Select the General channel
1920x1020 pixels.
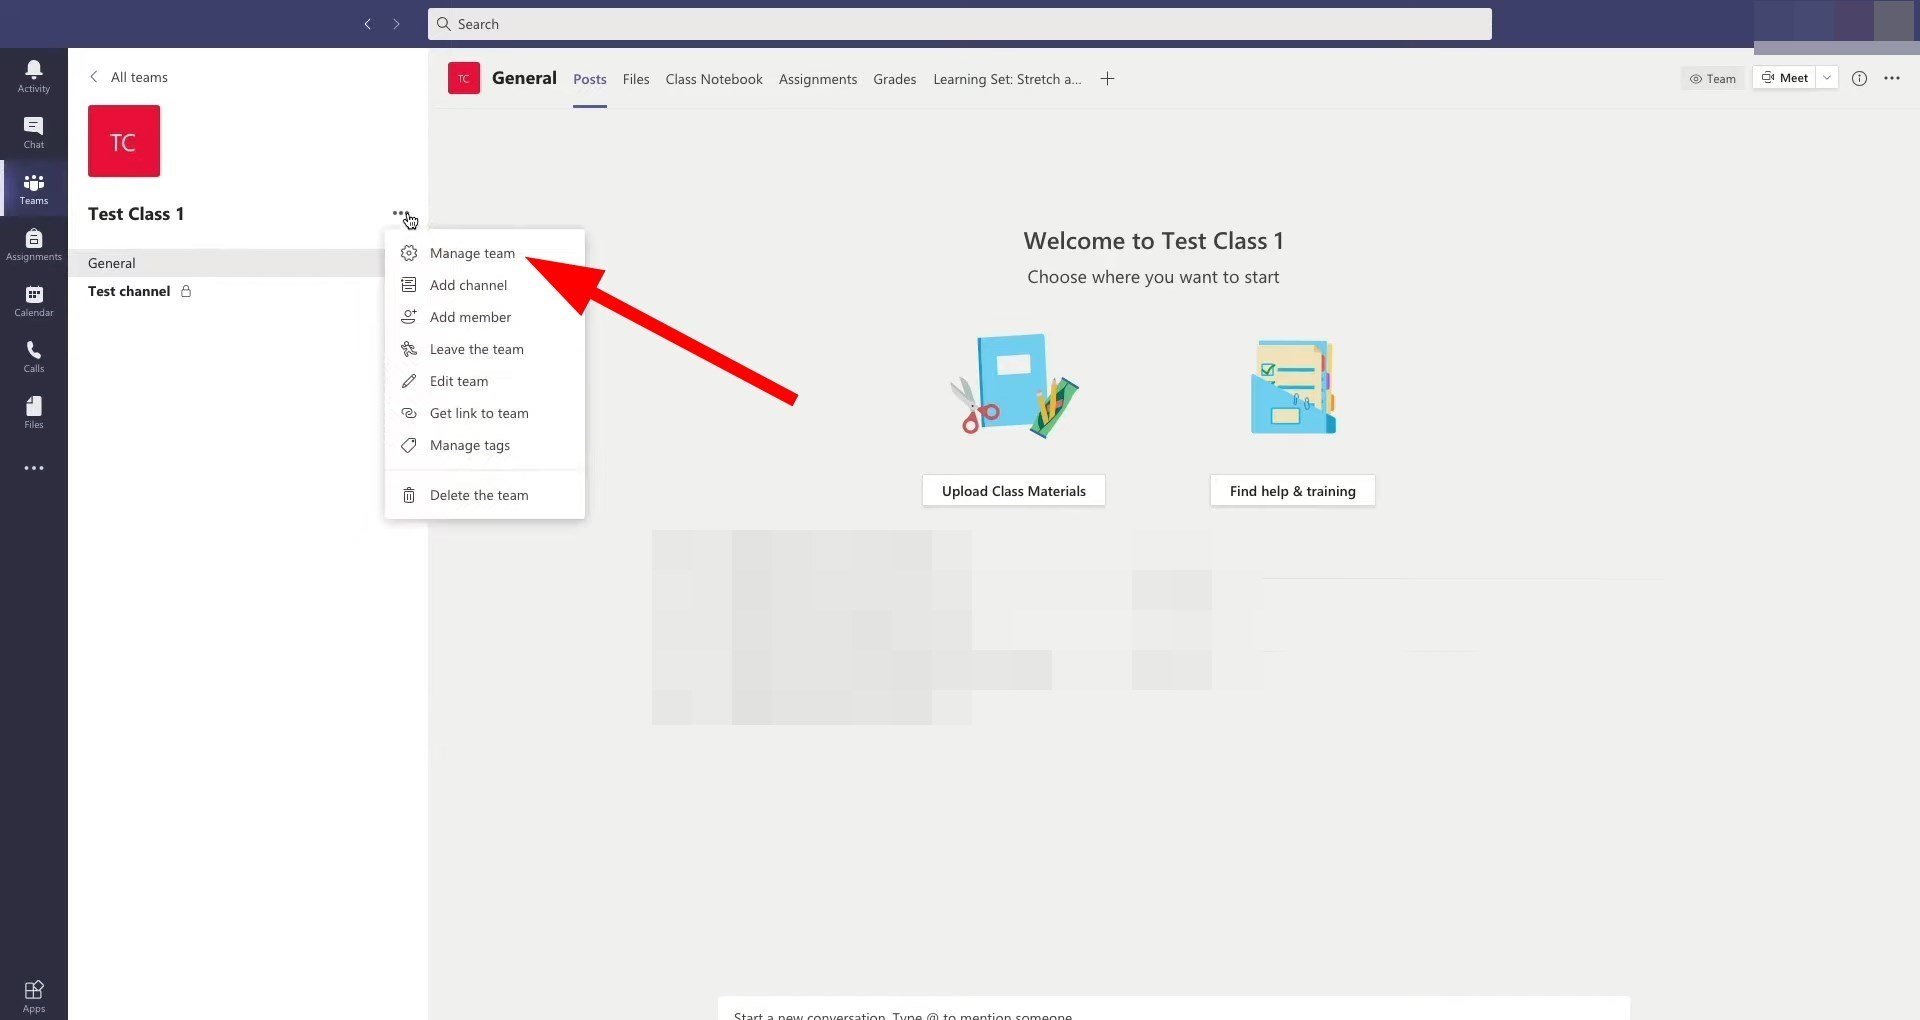click(x=227, y=263)
